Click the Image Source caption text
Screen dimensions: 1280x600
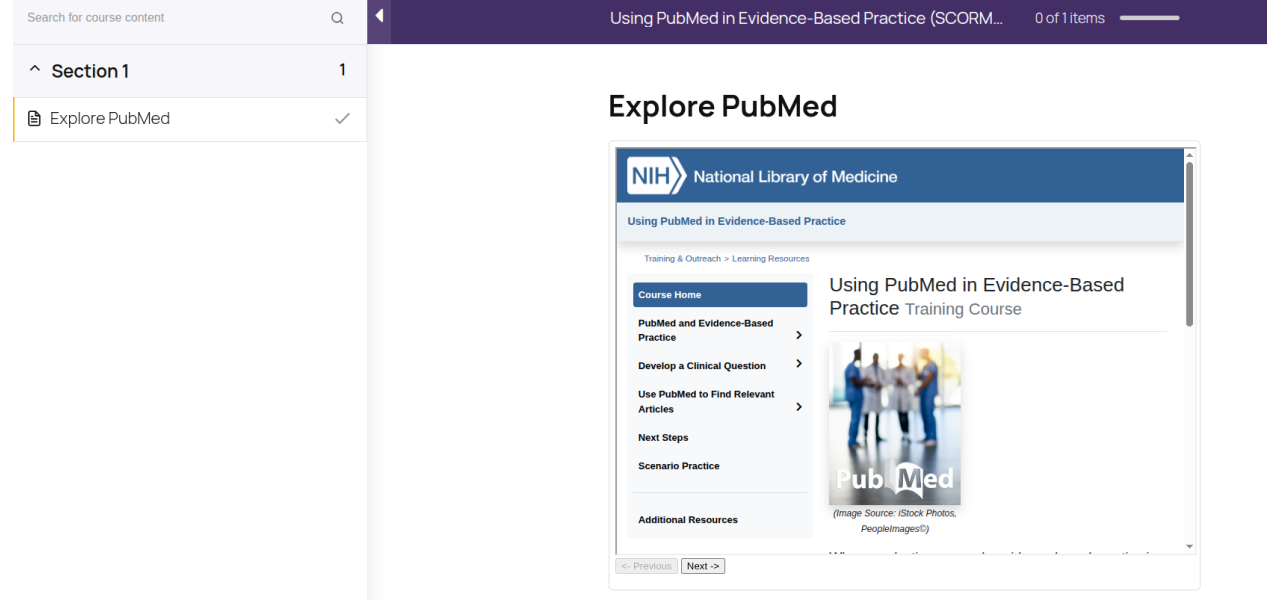point(895,521)
